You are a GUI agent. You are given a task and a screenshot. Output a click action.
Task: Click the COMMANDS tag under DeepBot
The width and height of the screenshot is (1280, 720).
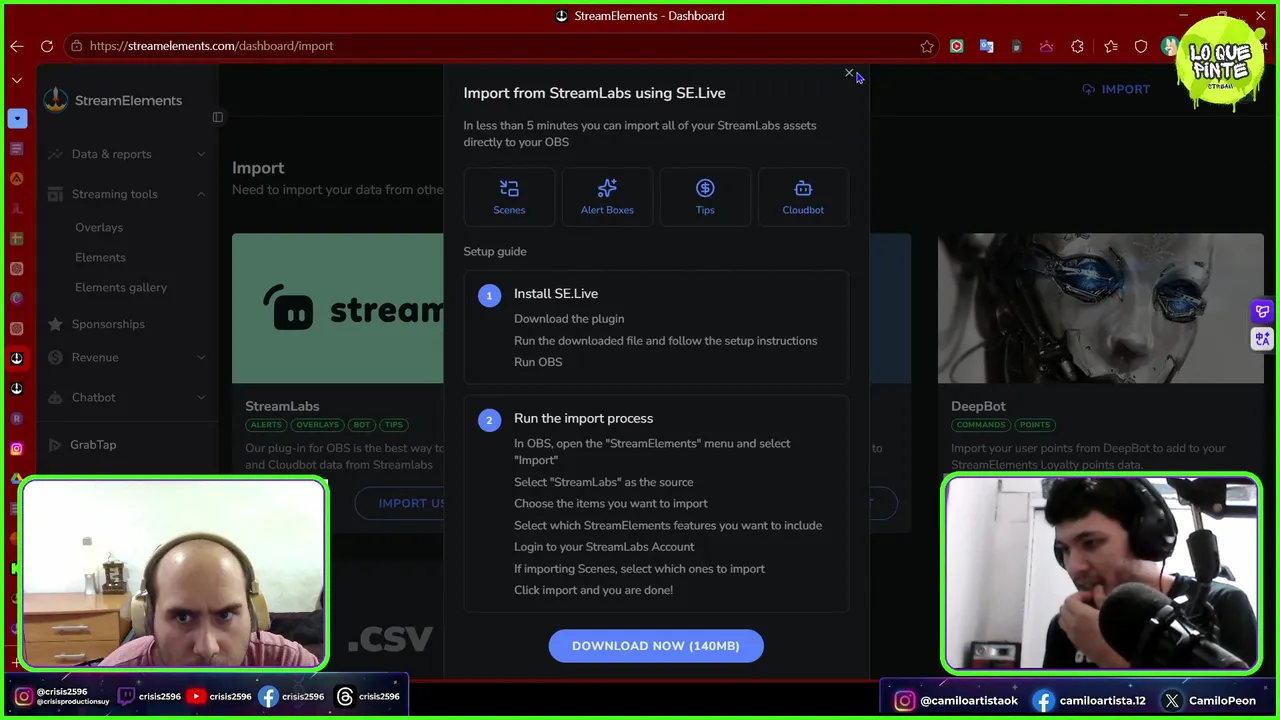pos(981,425)
